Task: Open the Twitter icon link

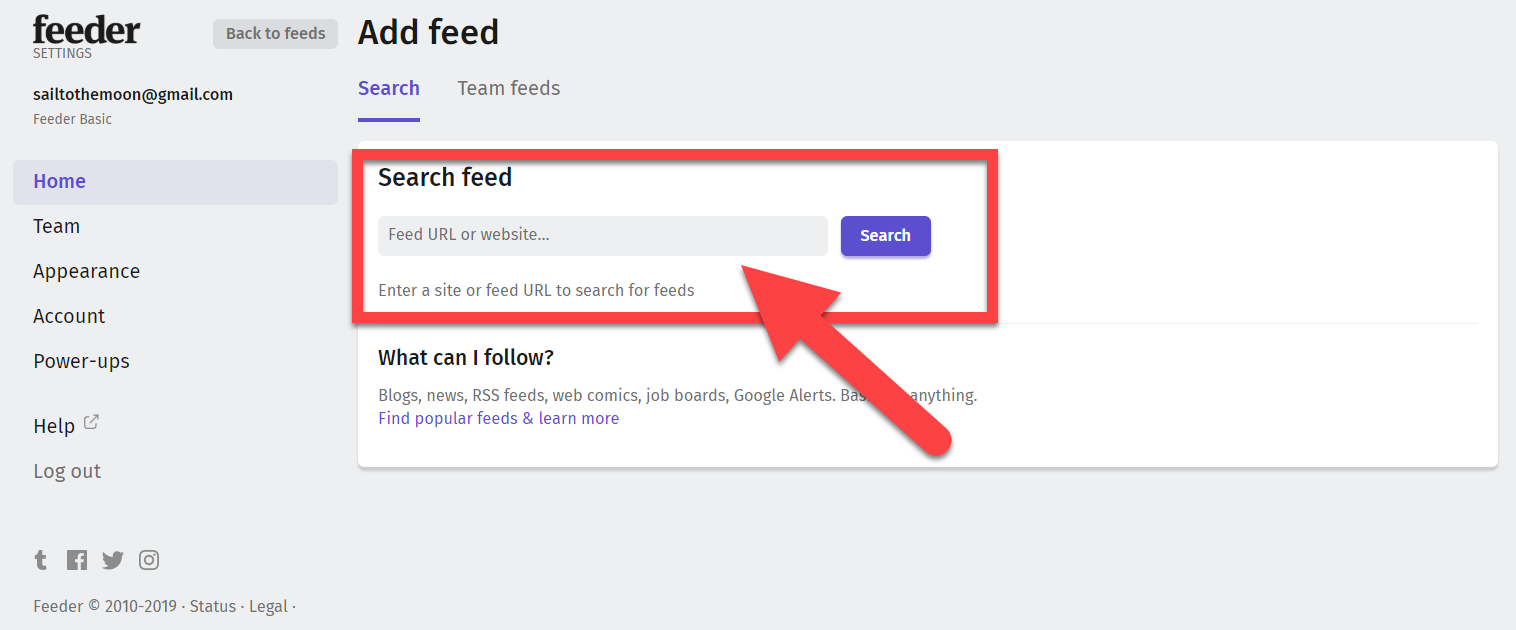Action: tap(112, 560)
